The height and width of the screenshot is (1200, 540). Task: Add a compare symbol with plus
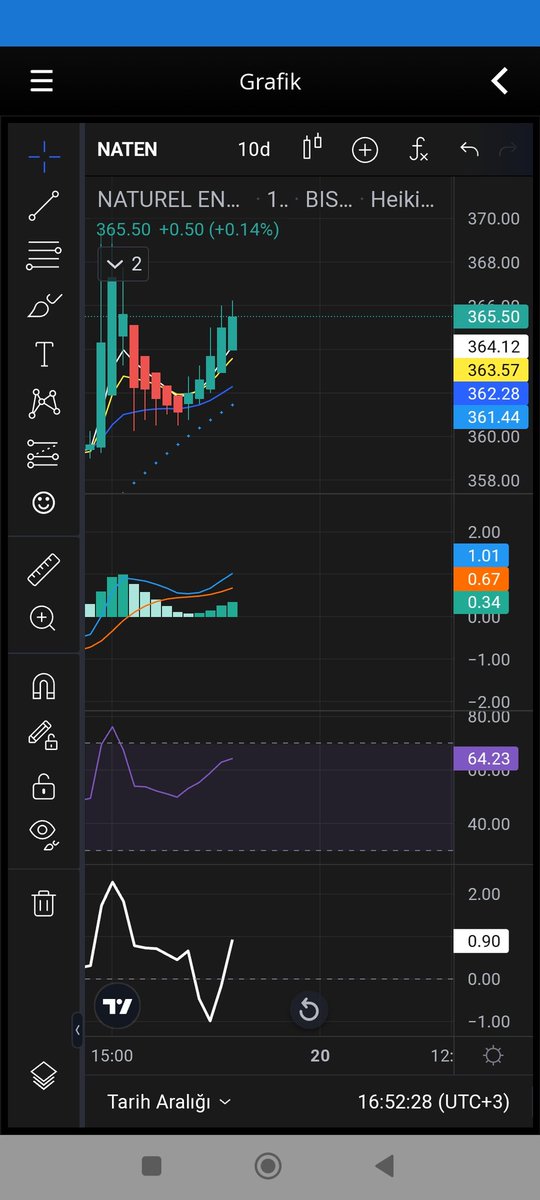pos(365,150)
